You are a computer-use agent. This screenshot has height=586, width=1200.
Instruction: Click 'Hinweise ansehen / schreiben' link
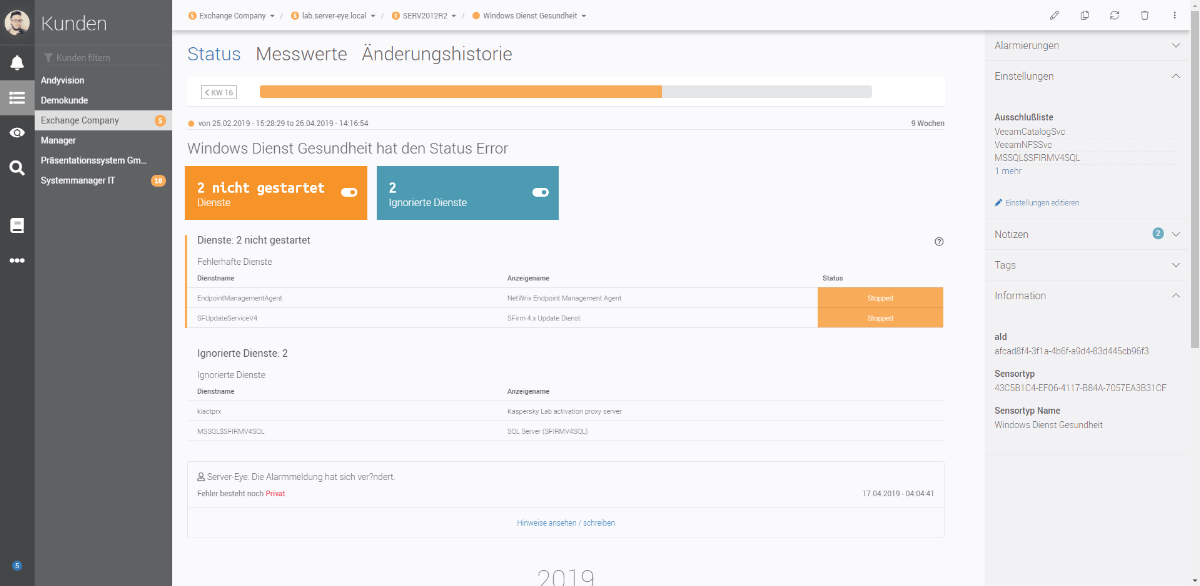click(x=566, y=523)
